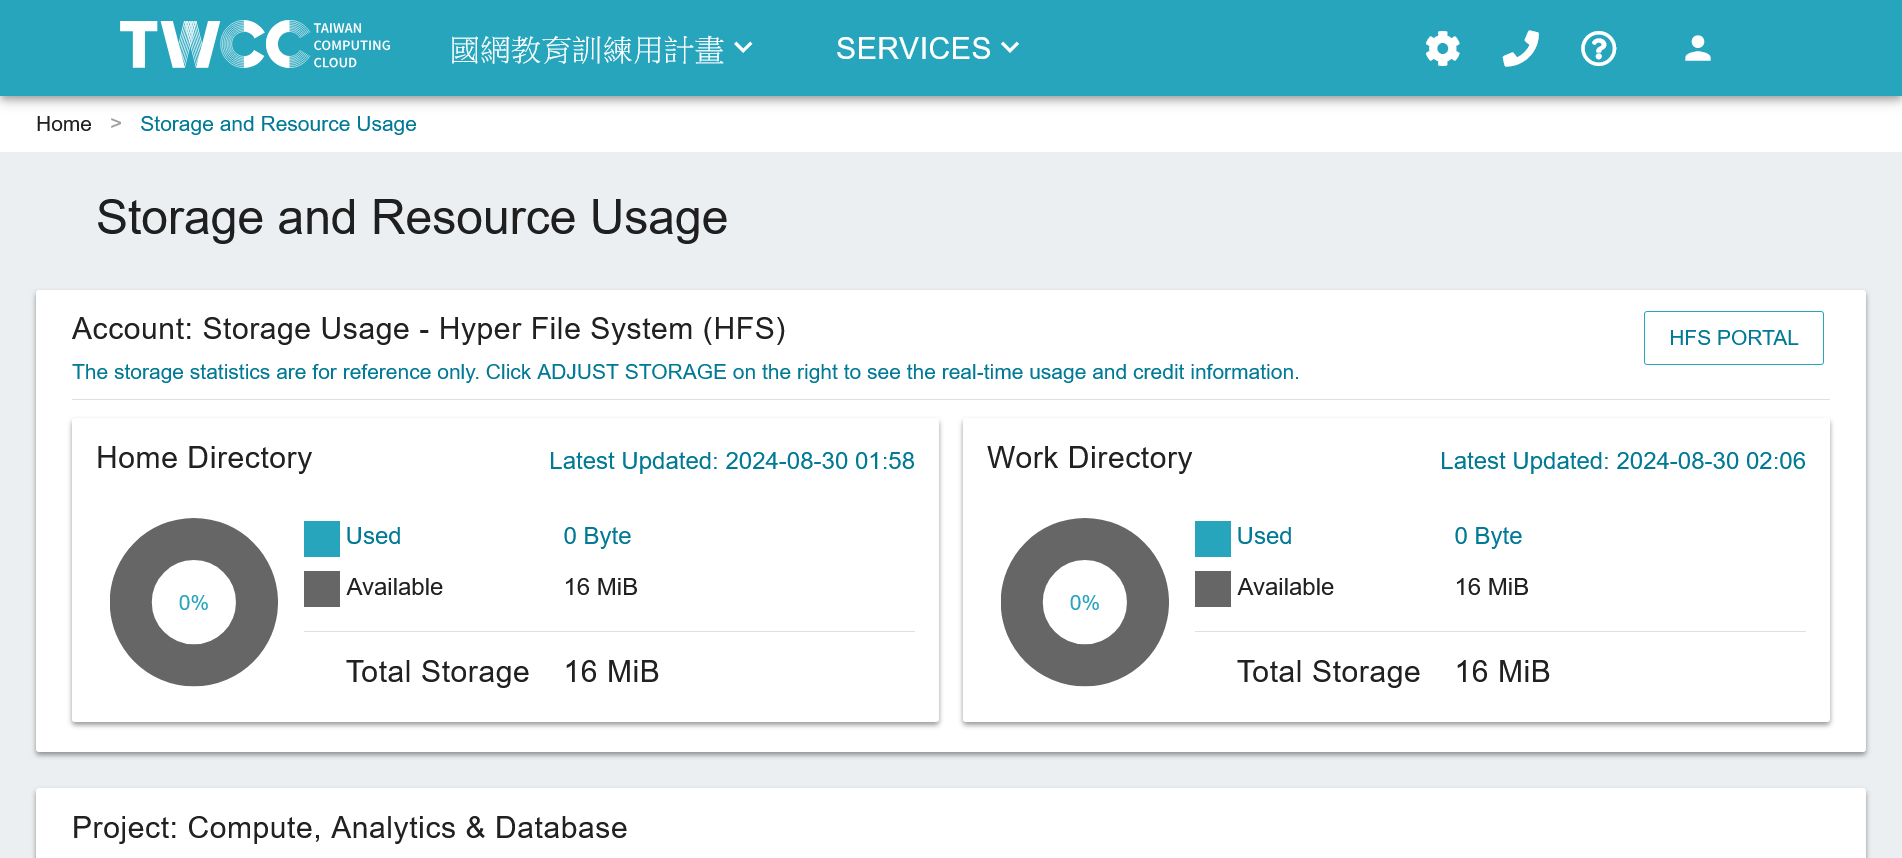Select 'Latest Updated: 2024-08-30 02:06' text
The height and width of the screenshot is (858, 1902).
(x=1623, y=461)
